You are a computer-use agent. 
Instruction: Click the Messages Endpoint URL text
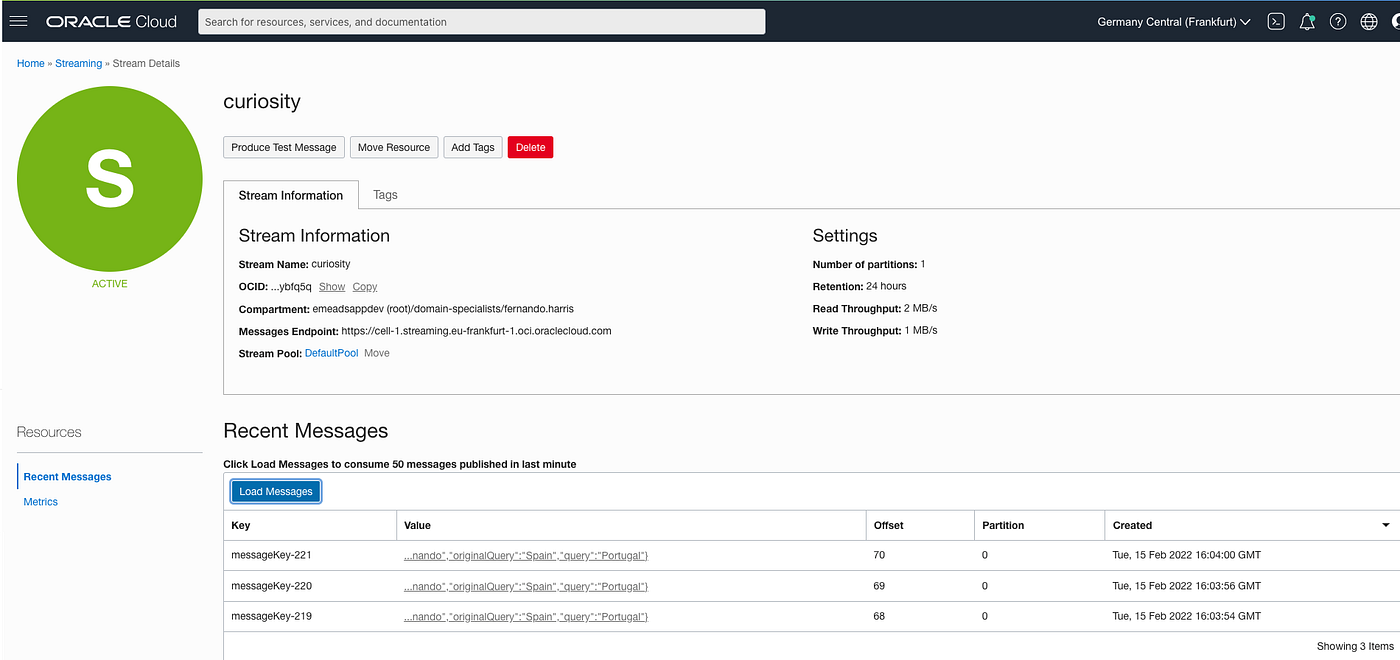coord(476,331)
